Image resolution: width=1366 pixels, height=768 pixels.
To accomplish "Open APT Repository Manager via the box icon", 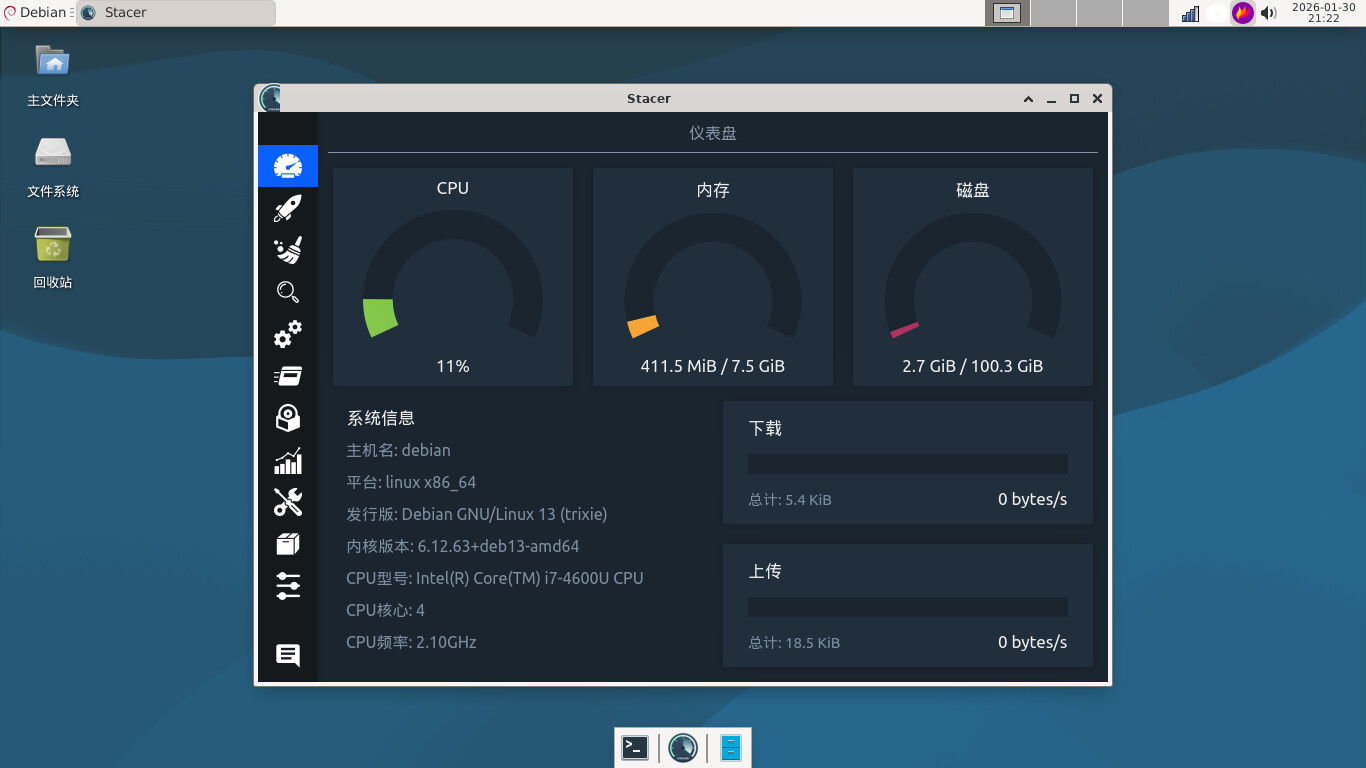I will (x=288, y=544).
